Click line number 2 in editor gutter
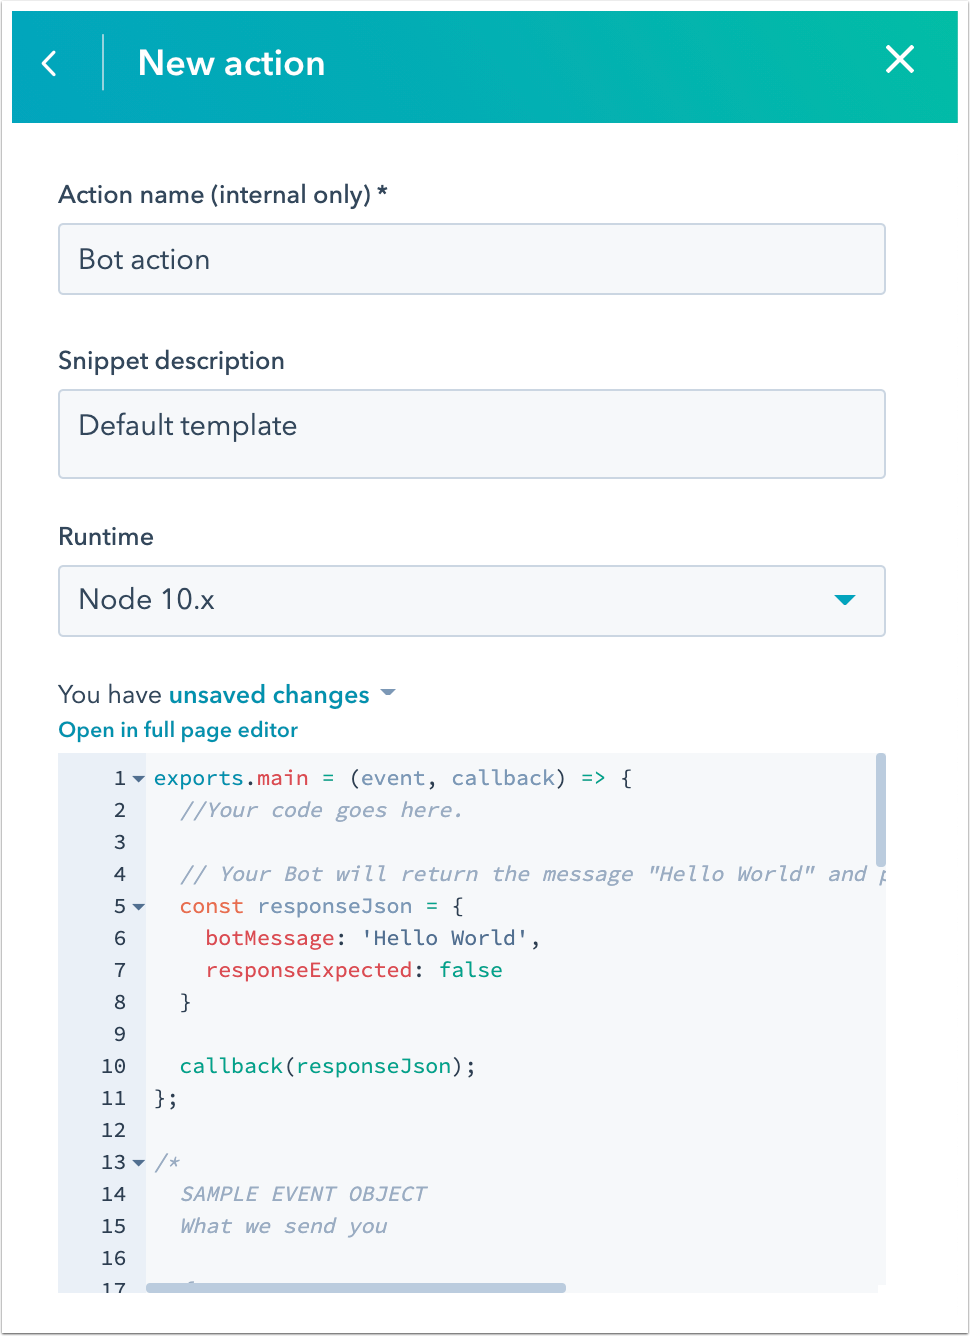The height and width of the screenshot is (1336, 970). point(120,810)
